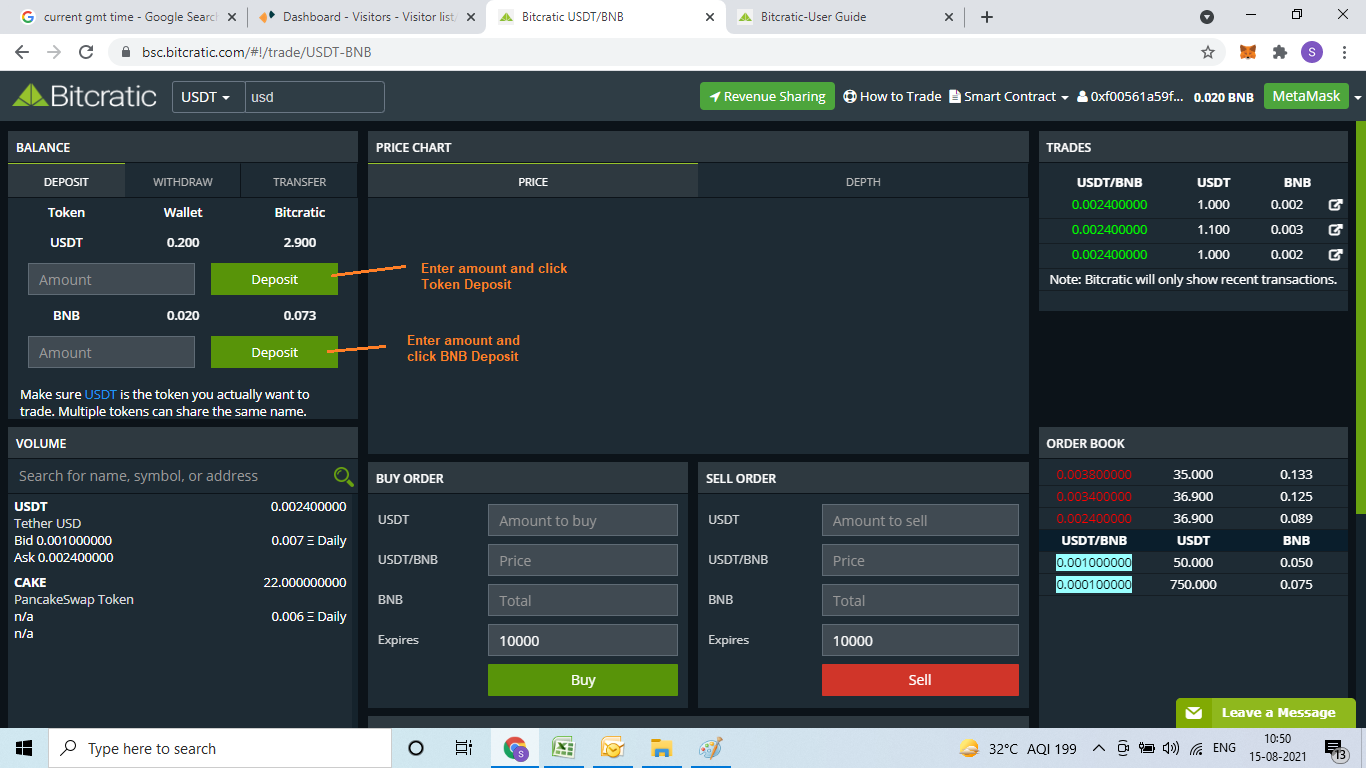Bookmark this page with the star icon
Viewport: 1366px width, 768px height.
pos(1208,52)
